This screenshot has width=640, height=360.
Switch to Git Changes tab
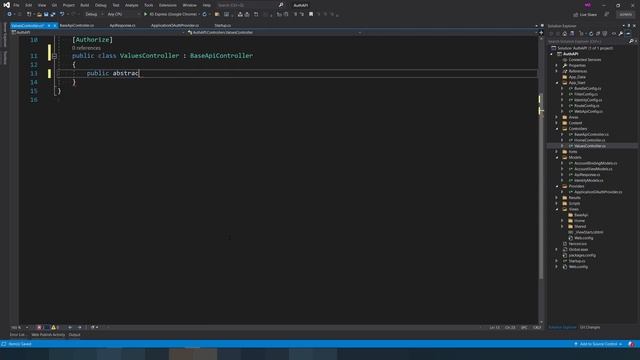pos(590,327)
